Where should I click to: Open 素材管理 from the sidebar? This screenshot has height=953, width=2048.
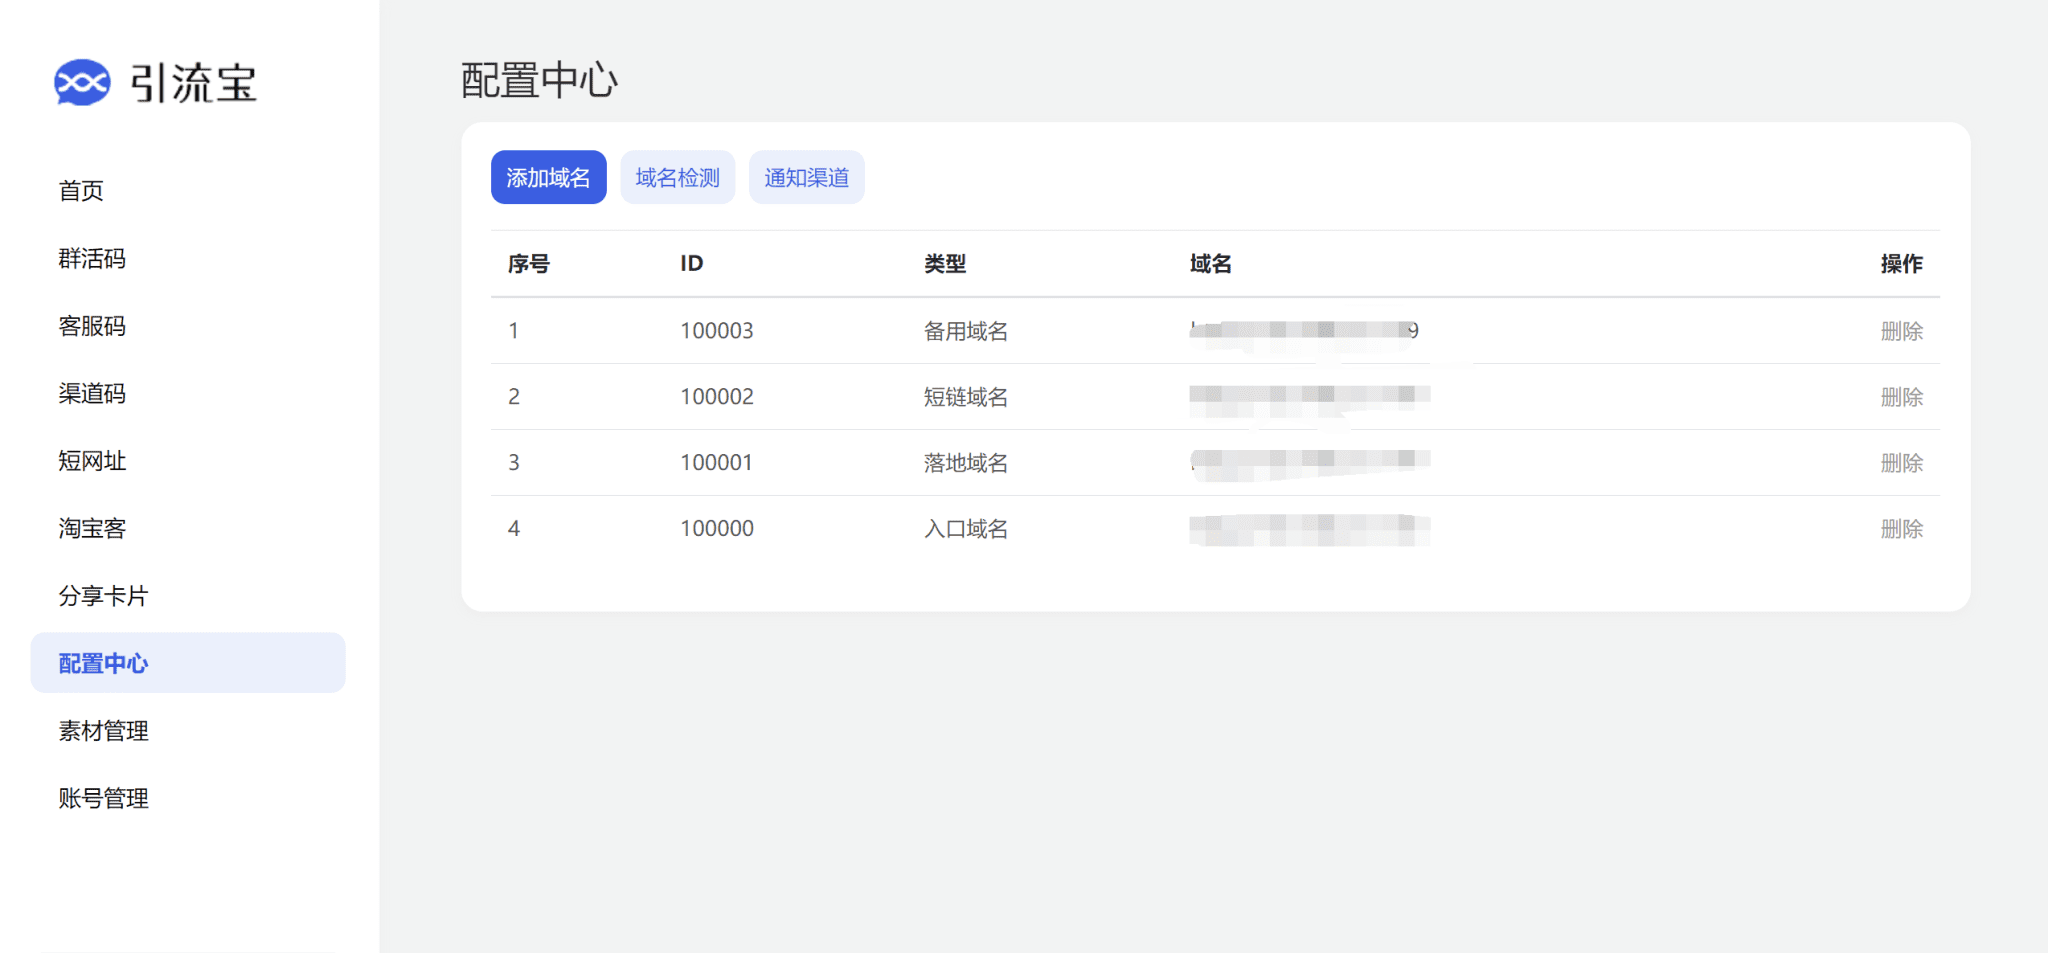coord(103,731)
